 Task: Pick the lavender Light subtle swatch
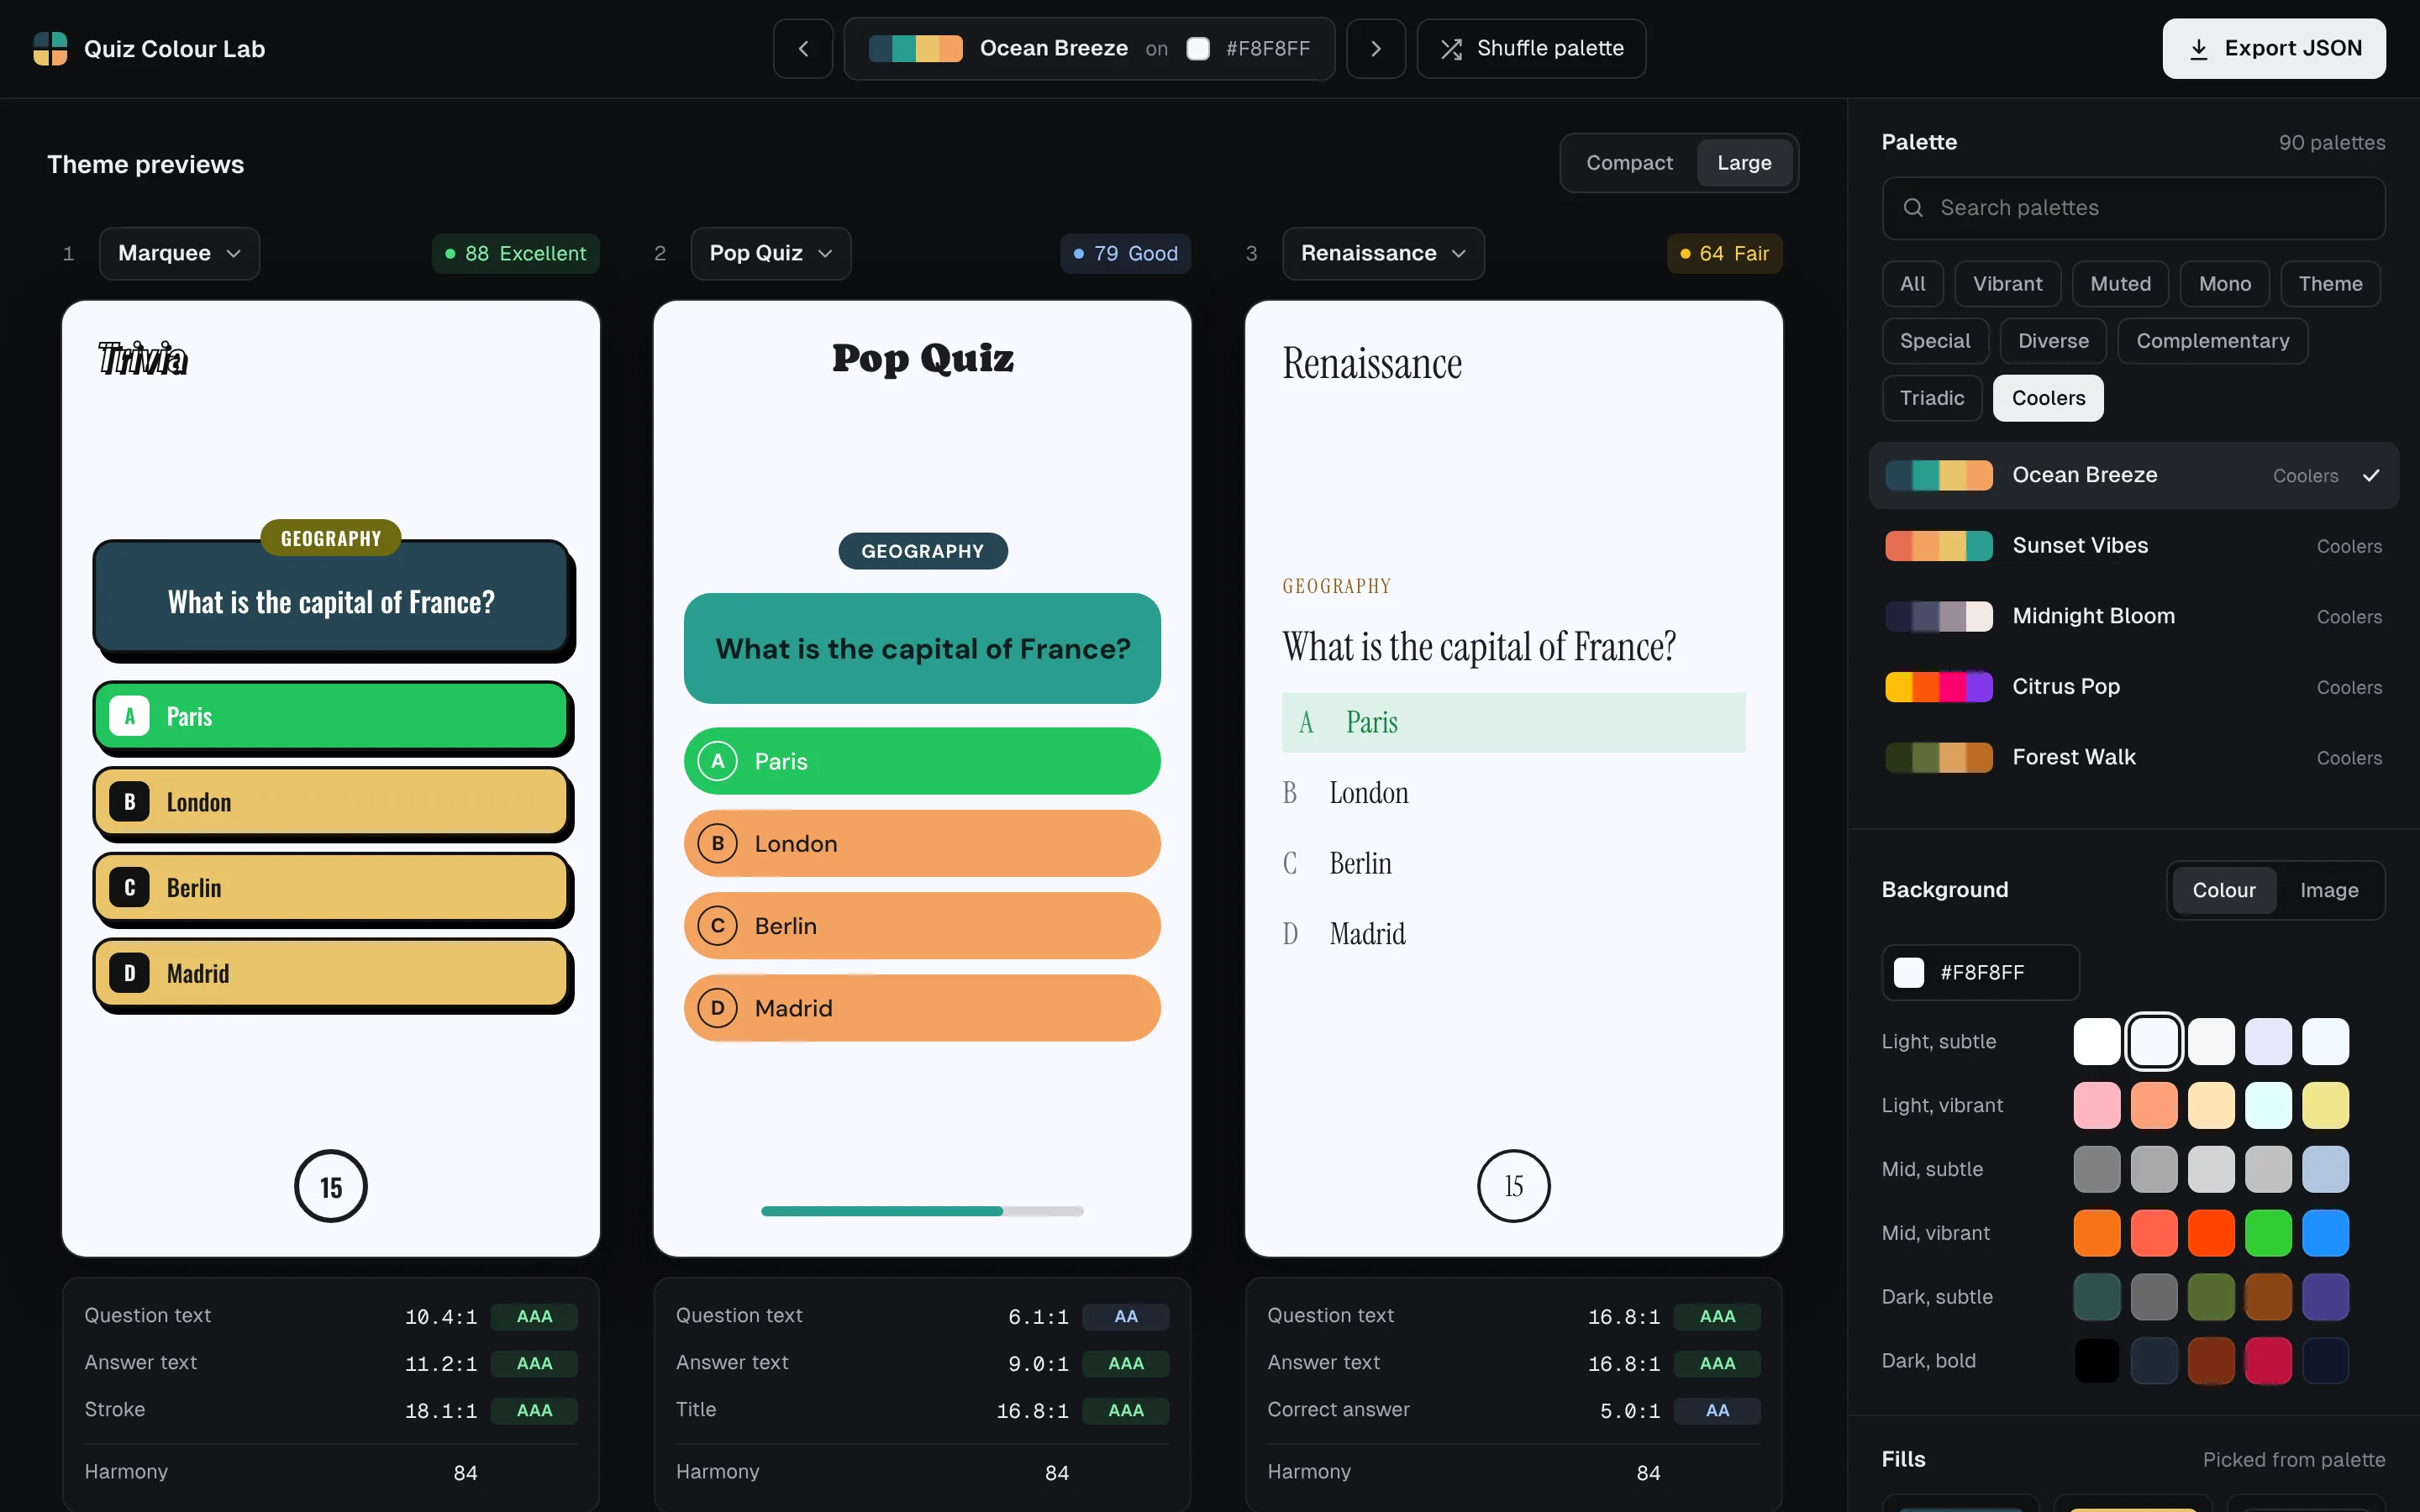pyautogui.click(x=2267, y=1042)
